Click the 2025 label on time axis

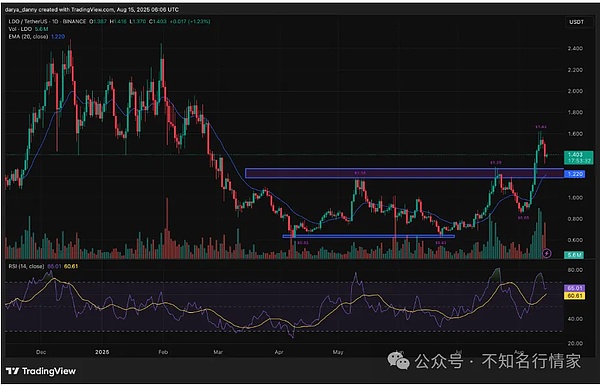(x=102, y=352)
